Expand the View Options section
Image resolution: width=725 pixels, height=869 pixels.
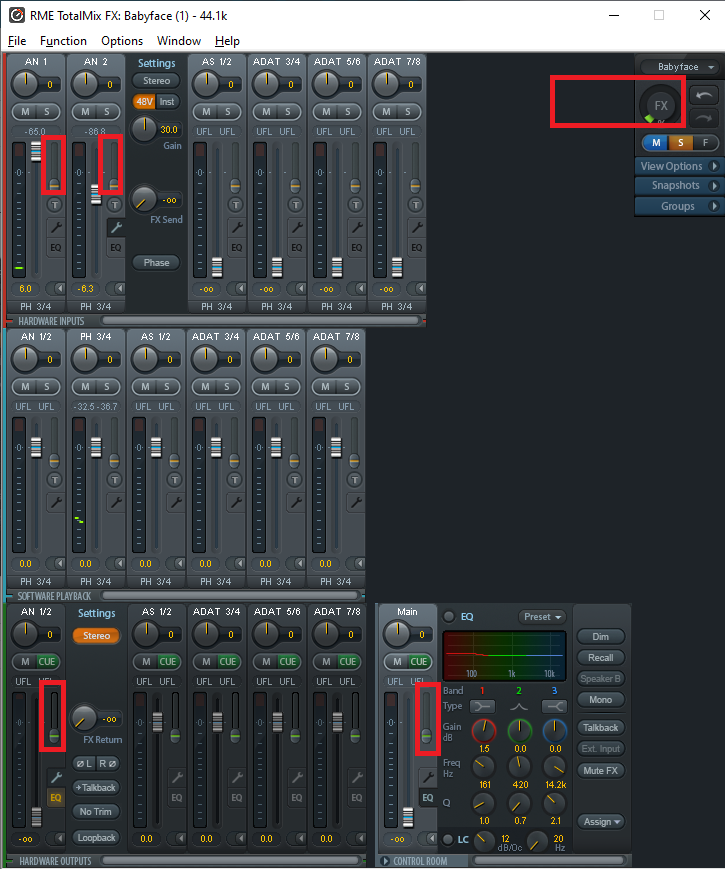678,166
